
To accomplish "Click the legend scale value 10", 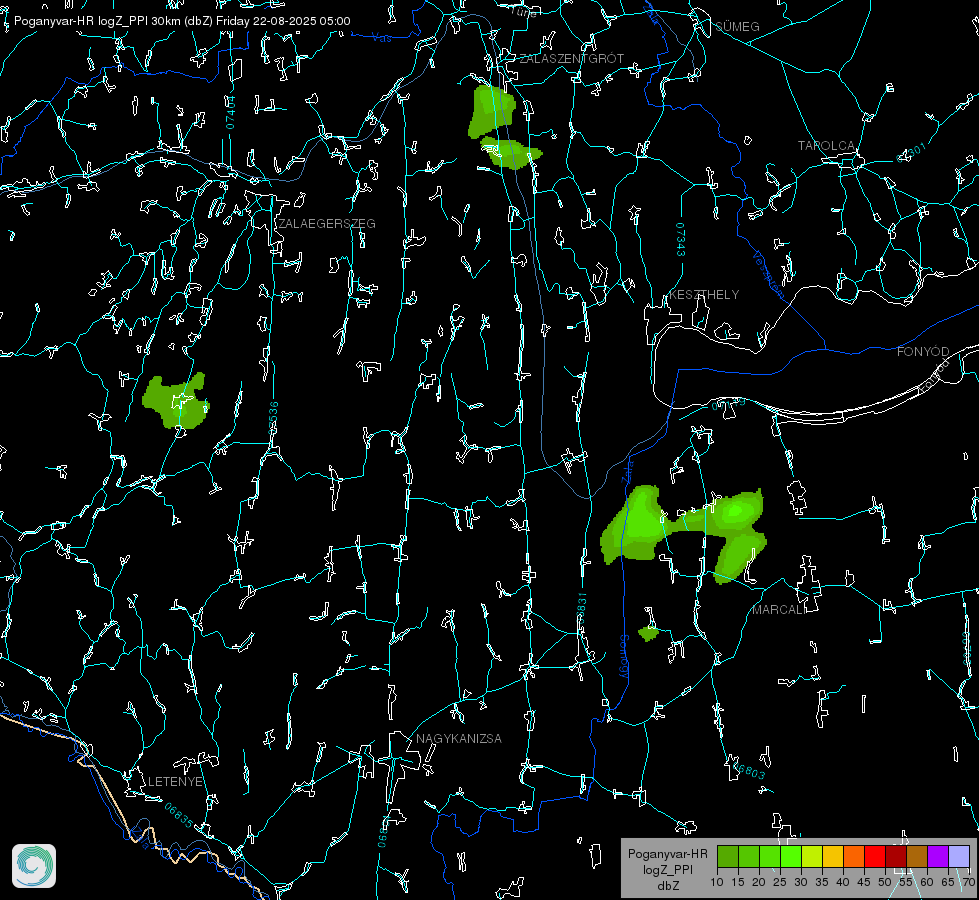I will [x=717, y=883].
